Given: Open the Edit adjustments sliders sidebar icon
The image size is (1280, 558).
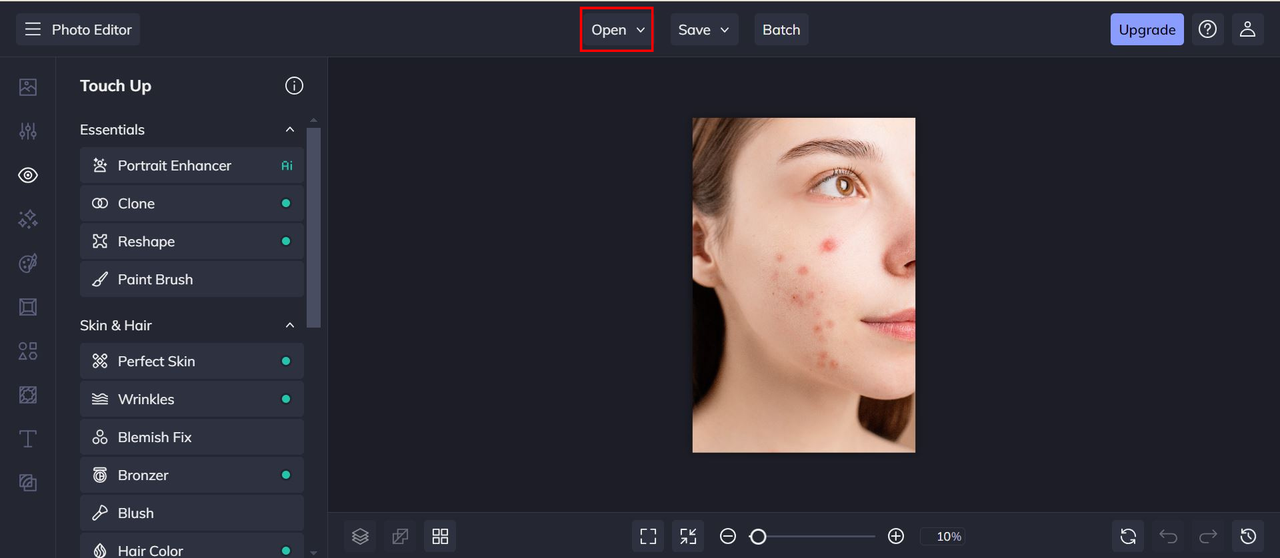Looking at the screenshot, I should [28, 131].
